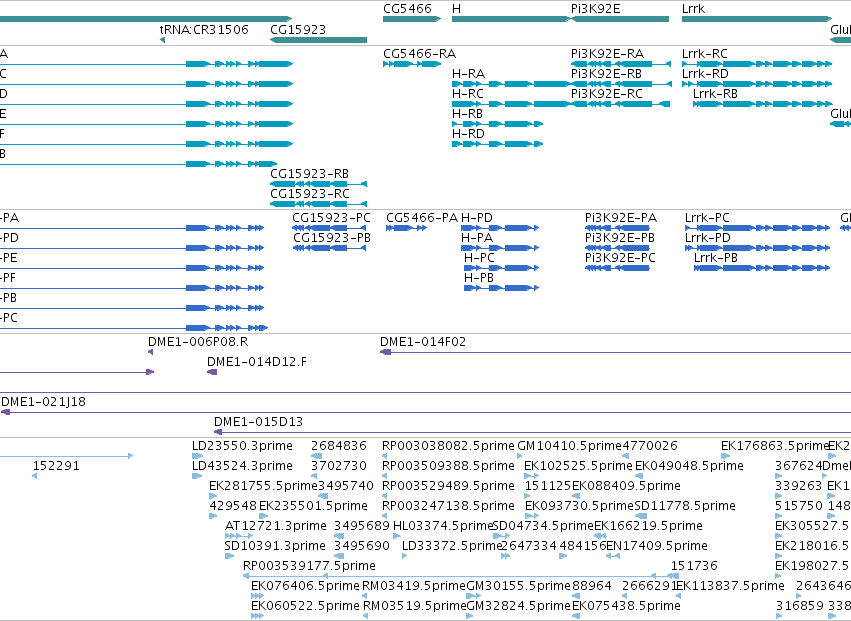851x621 pixels.
Task: Select the RP003529489.5prime EST label
Action: coord(448,486)
